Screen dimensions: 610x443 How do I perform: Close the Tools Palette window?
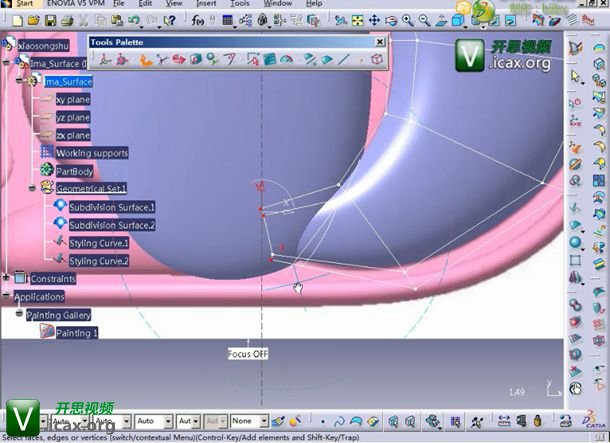click(380, 42)
